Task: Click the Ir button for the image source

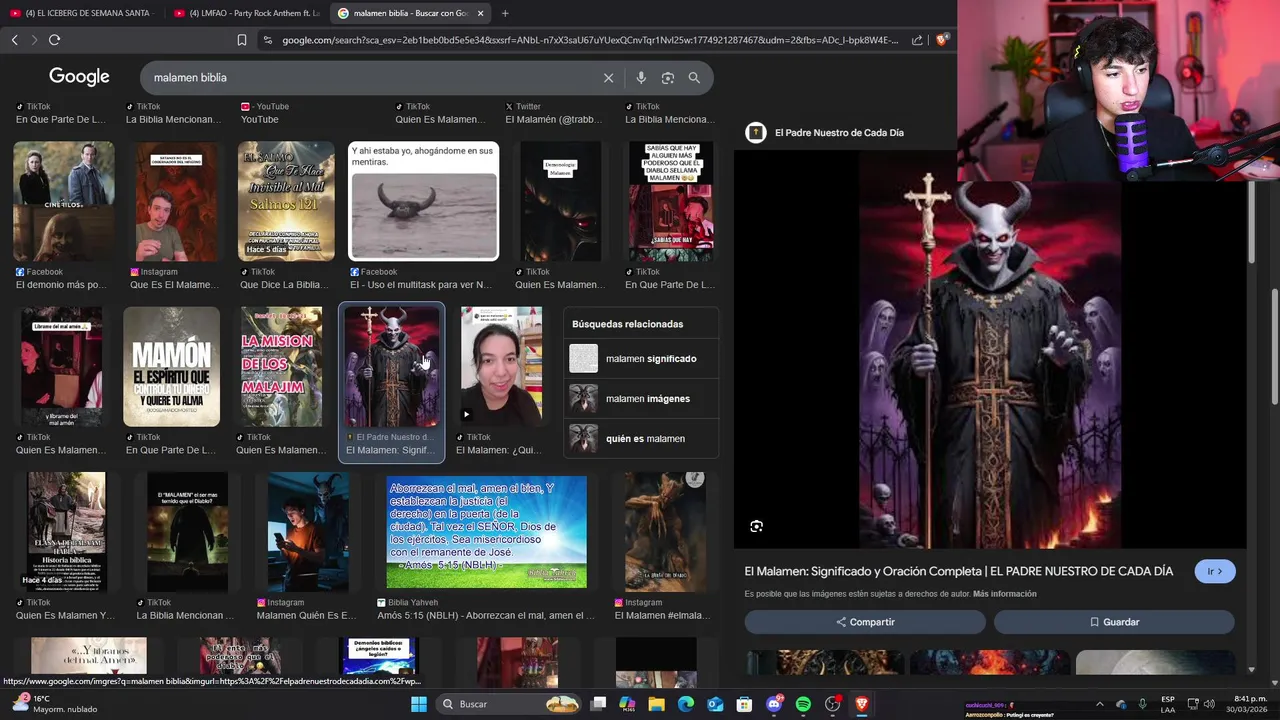Action: tap(1215, 572)
